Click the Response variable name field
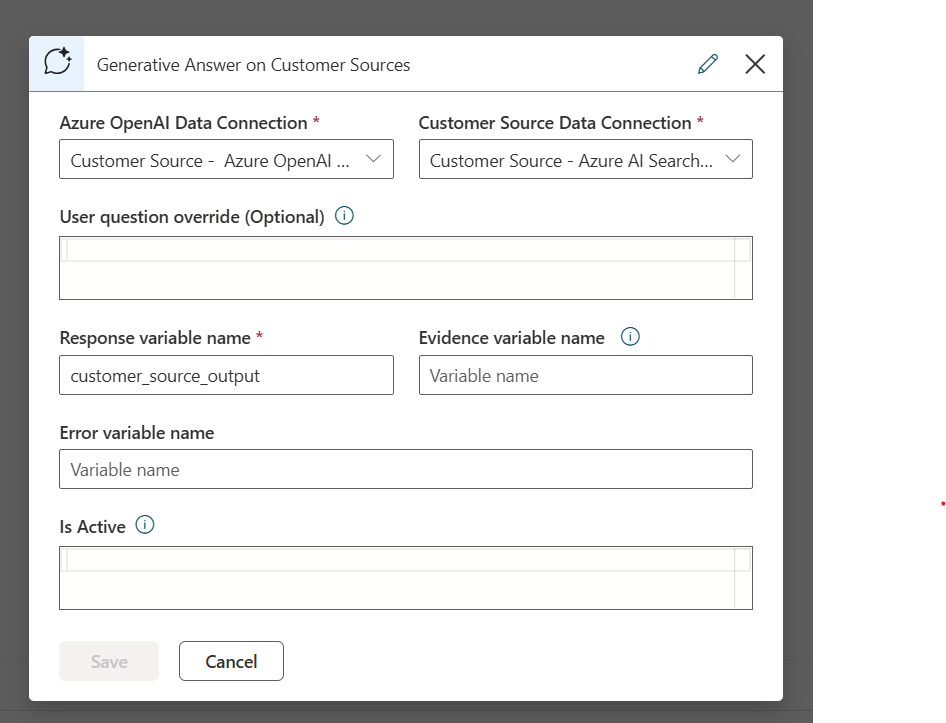 (226, 375)
